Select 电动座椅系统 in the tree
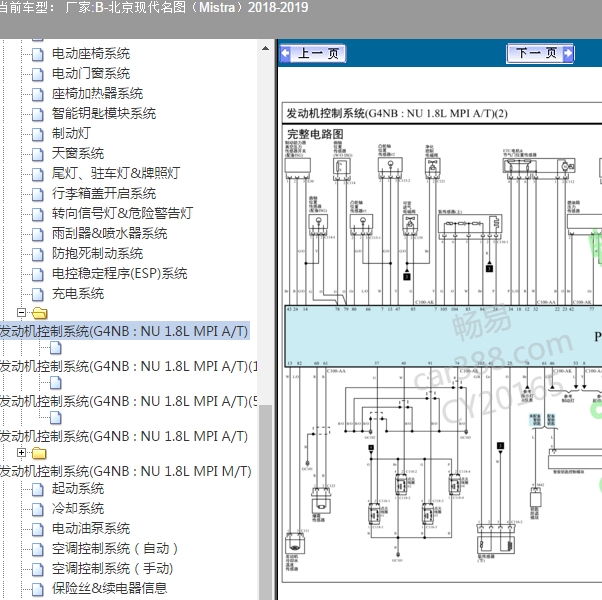 (91, 54)
